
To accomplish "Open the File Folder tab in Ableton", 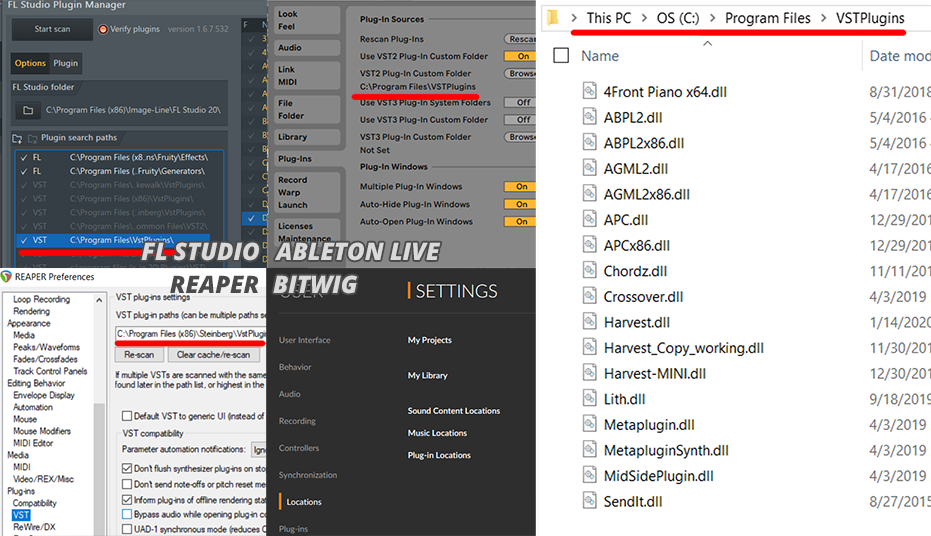I will coord(306,109).
